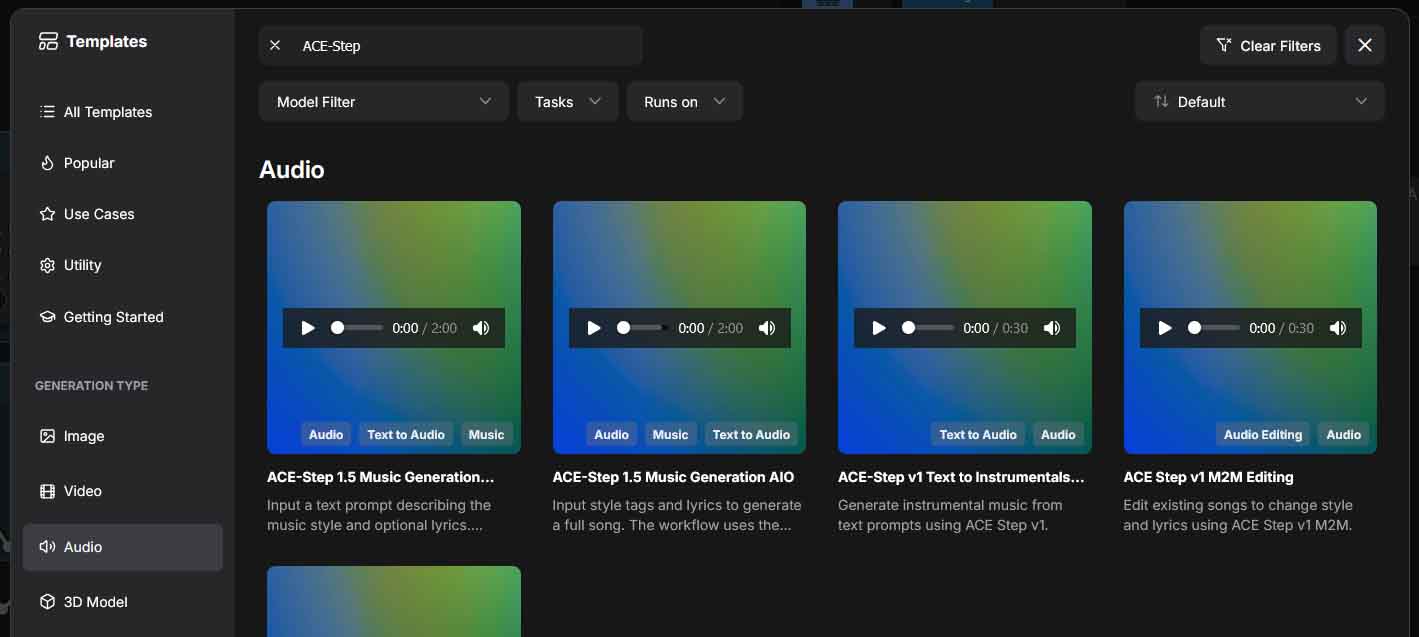Mute the ACE Step v1 M2M Editing preview
This screenshot has width=1419, height=637.
coord(1338,328)
